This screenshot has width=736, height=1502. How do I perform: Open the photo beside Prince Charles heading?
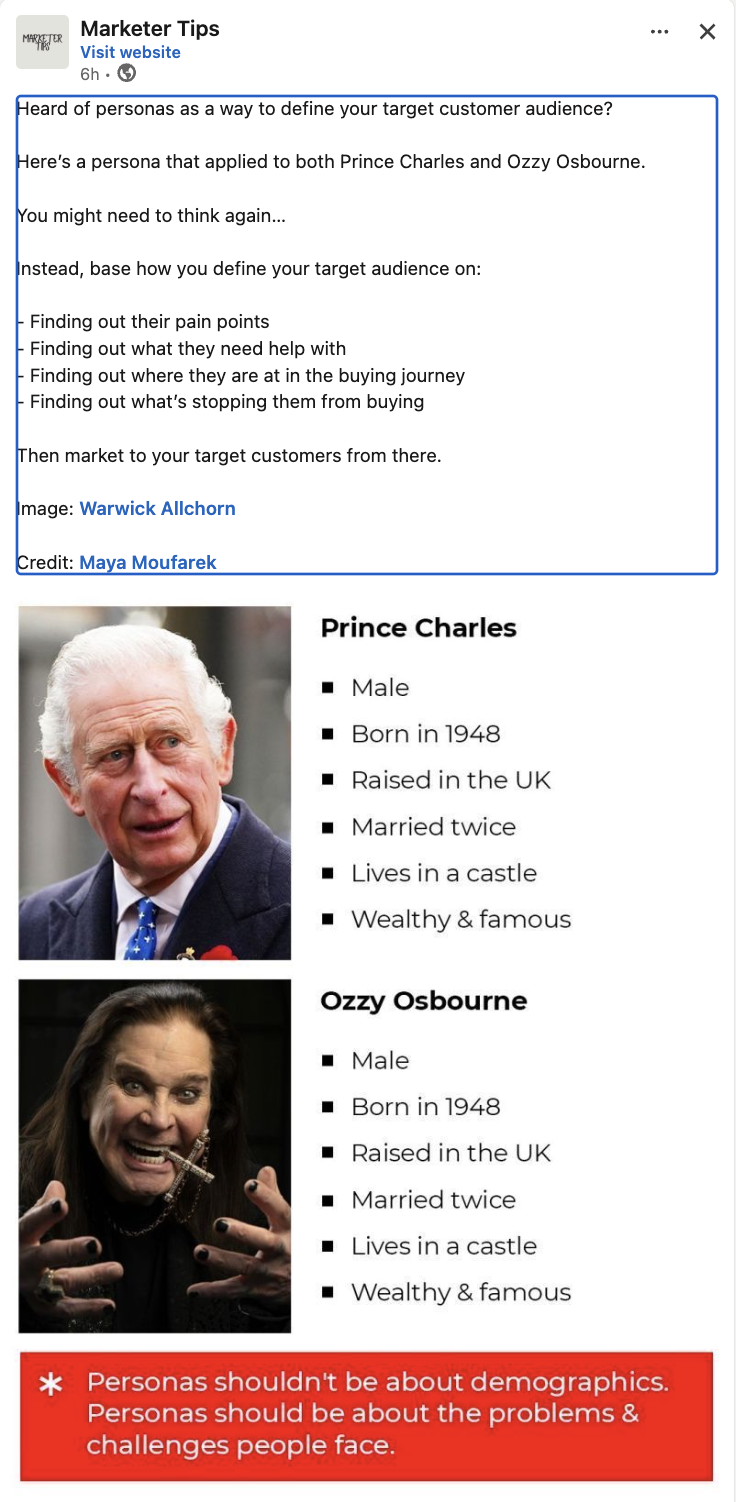pyautogui.click(x=155, y=782)
